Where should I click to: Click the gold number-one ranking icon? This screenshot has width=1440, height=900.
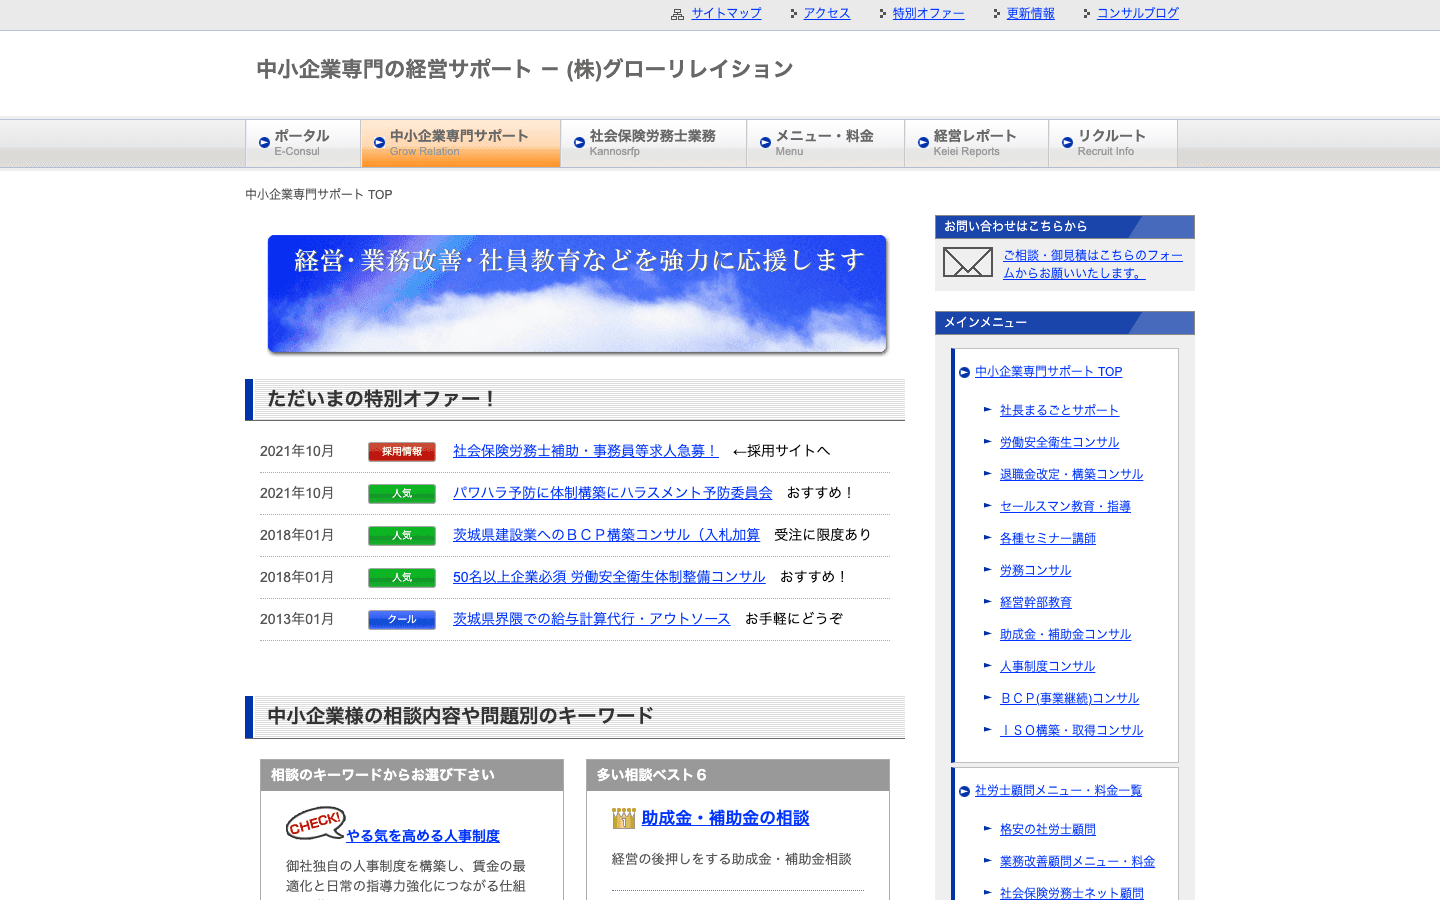(x=624, y=819)
